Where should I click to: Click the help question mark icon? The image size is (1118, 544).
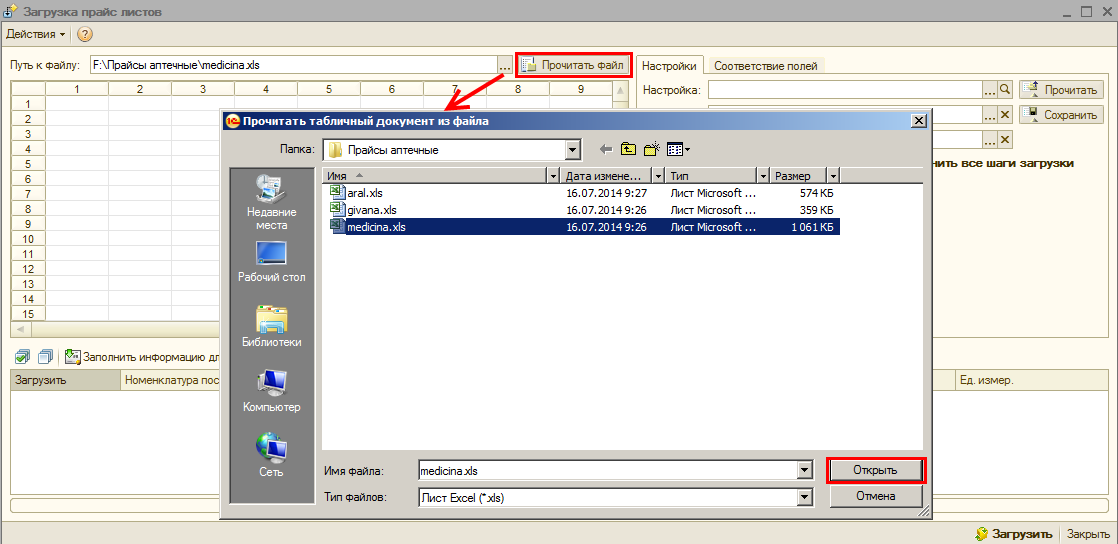(x=85, y=34)
